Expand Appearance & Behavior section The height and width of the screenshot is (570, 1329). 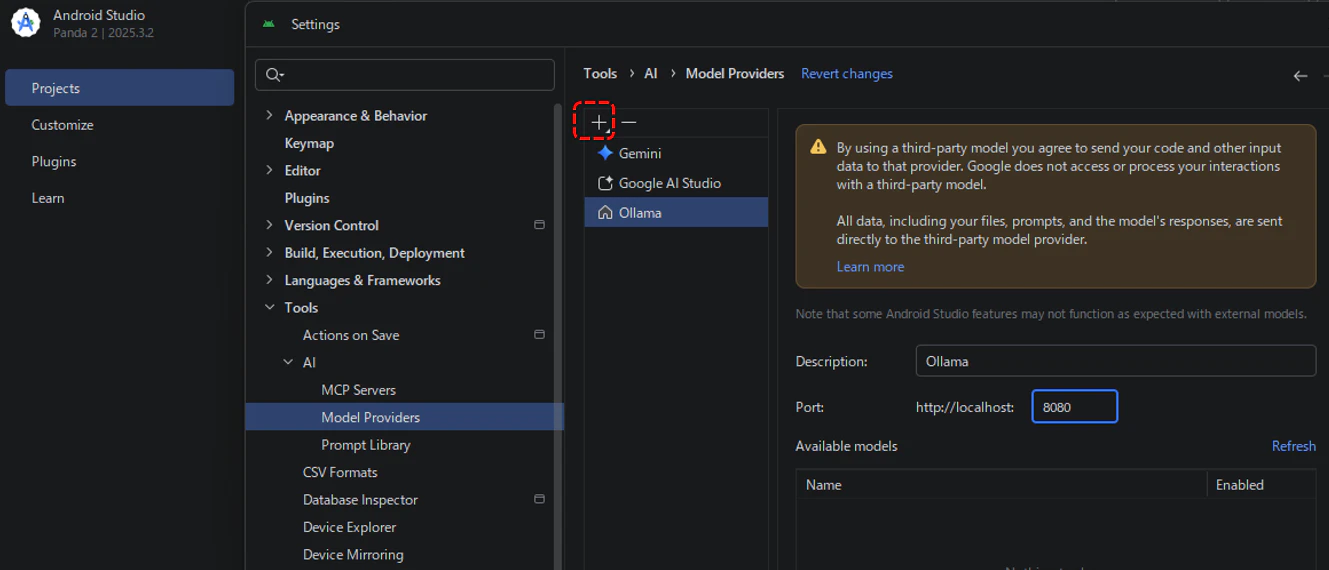[269, 115]
